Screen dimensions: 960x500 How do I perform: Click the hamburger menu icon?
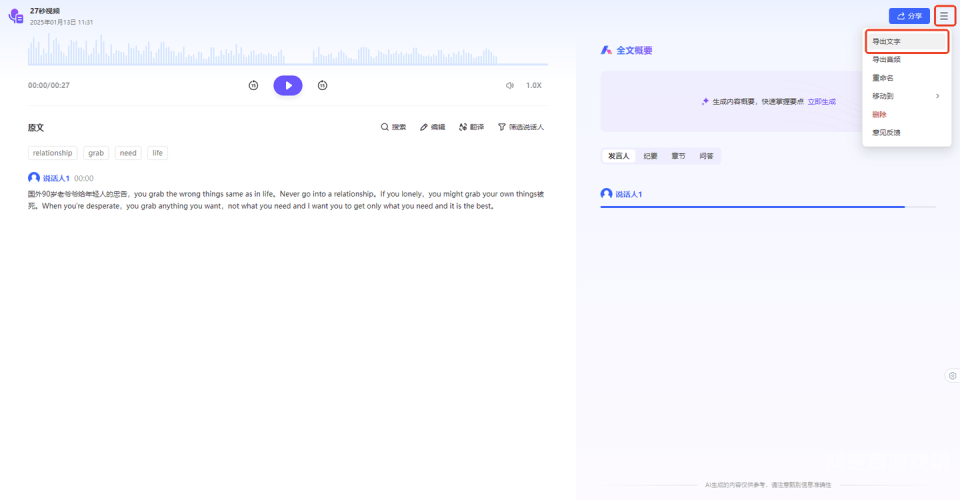[944, 16]
